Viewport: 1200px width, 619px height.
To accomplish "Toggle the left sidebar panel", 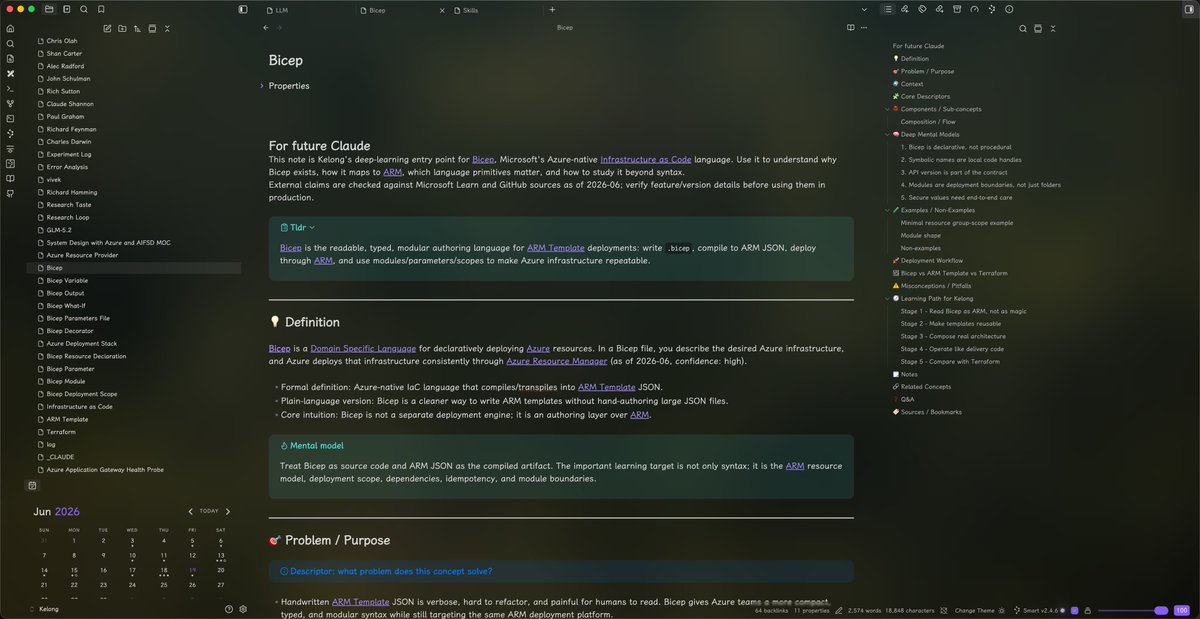I will 243,9.
